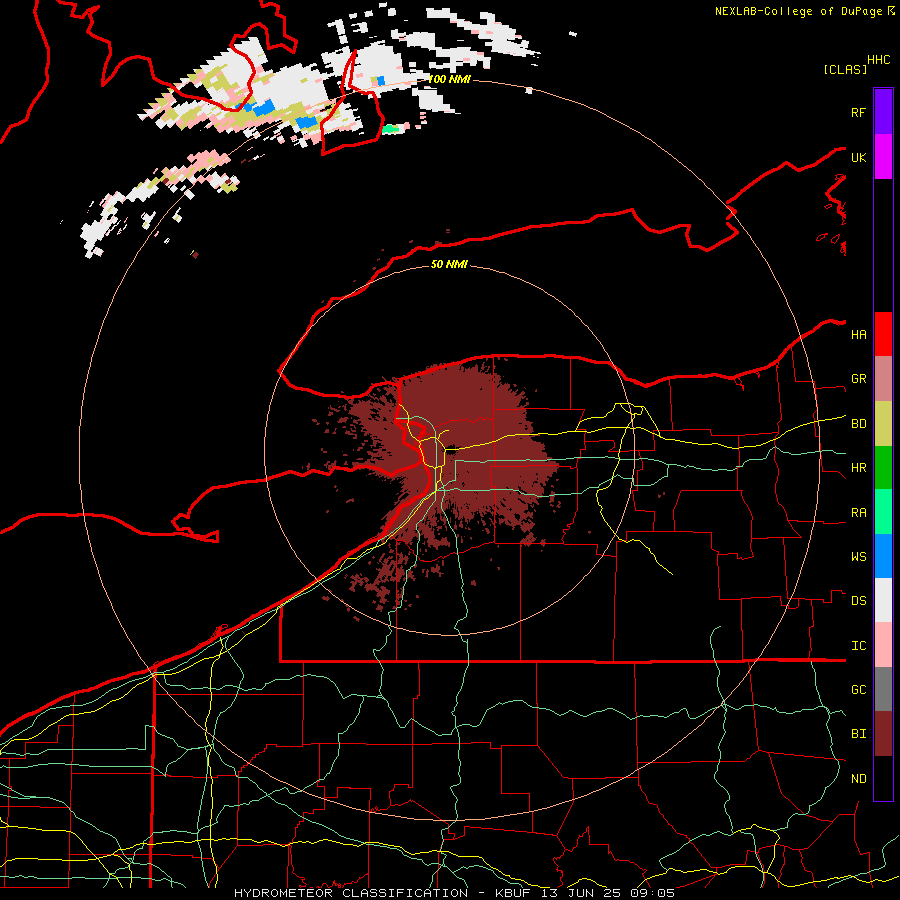Click the HYDROMETEOR CLASSIFICATION title text

coord(351,893)
